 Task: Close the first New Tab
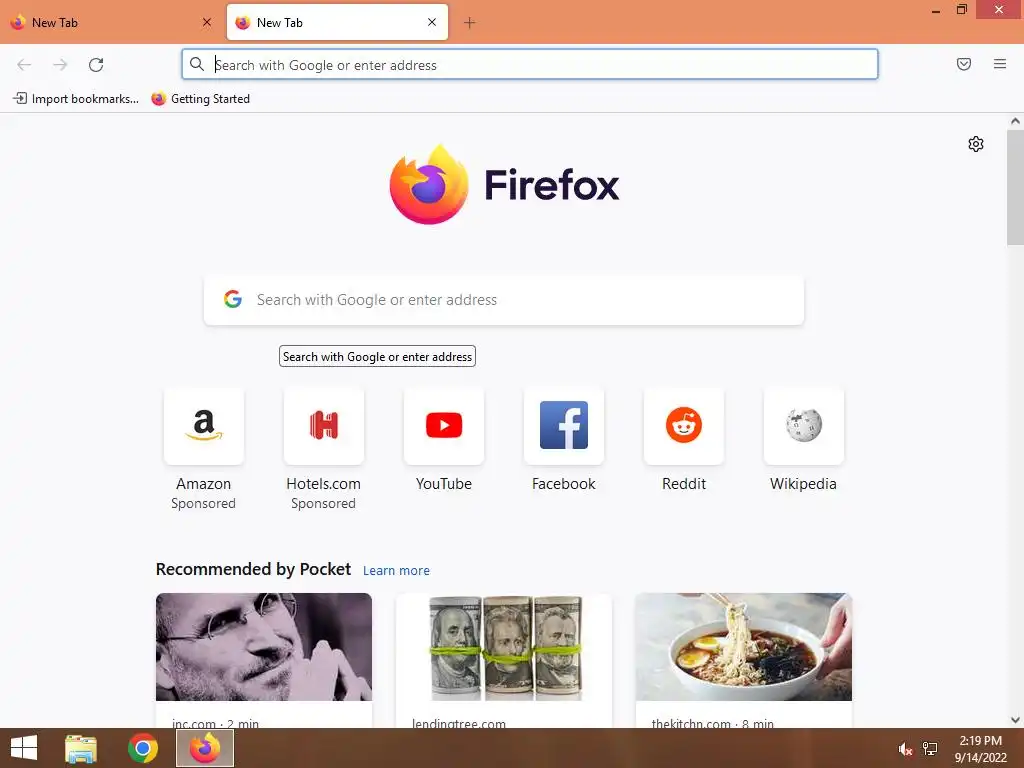(207, 22)
